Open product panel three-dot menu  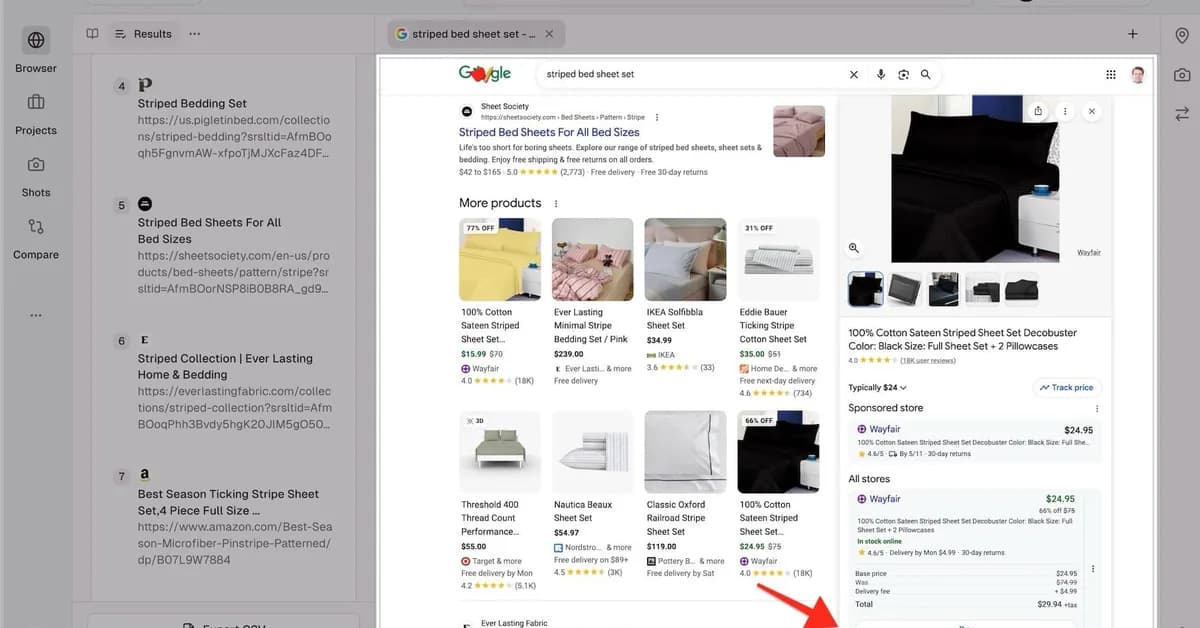point(1065,111)
